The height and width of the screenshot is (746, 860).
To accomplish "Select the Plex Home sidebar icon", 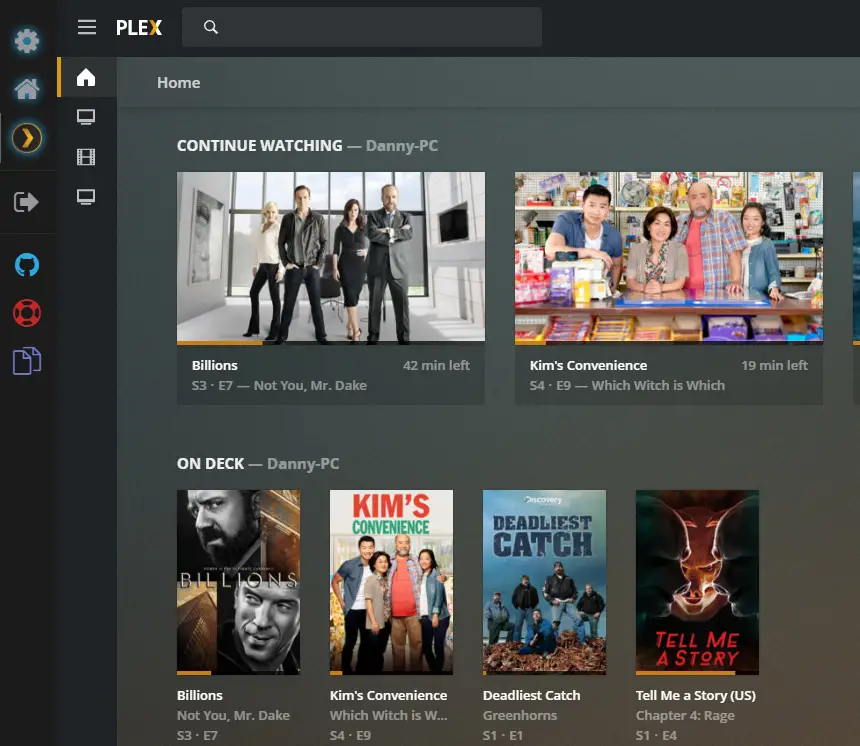I will [86, 77].
